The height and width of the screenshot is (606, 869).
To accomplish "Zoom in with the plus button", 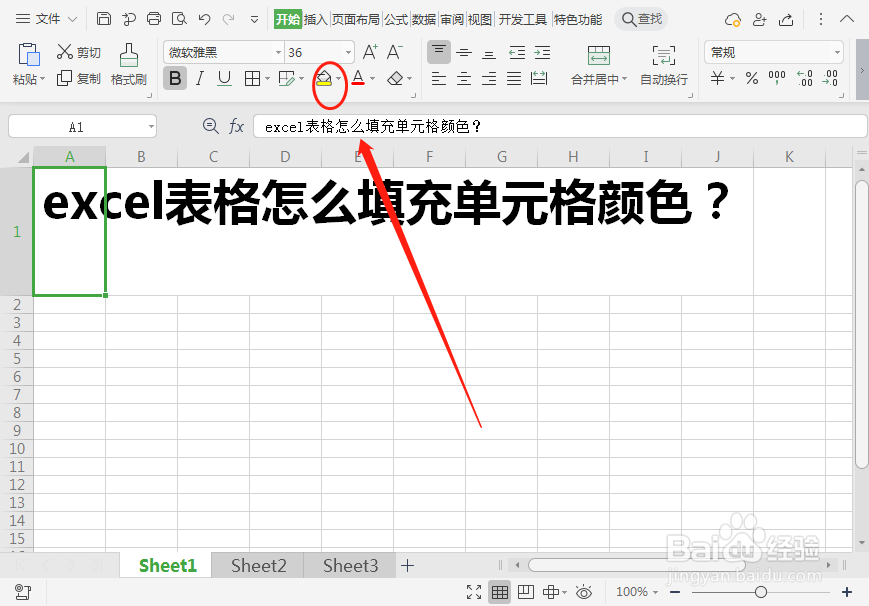I will coord(847,592).
